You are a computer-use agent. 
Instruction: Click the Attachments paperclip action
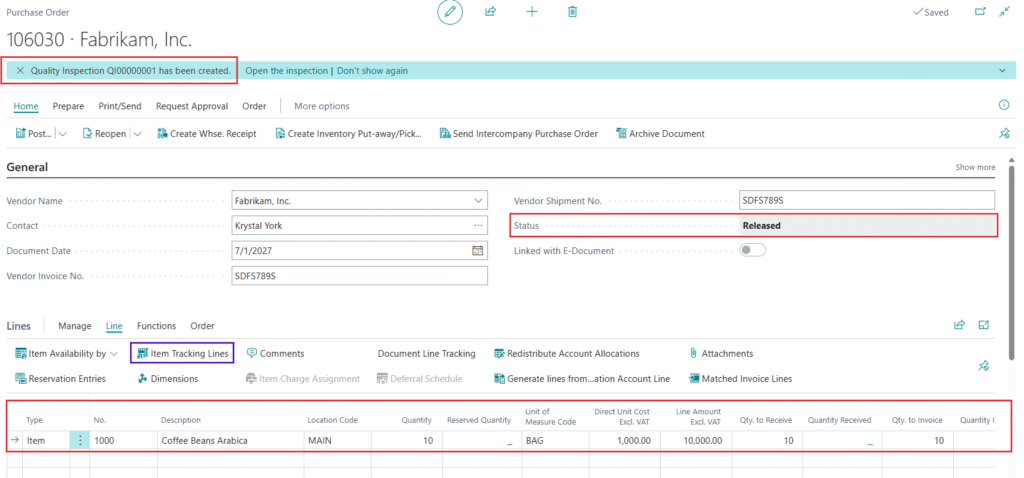pos(721,353)
